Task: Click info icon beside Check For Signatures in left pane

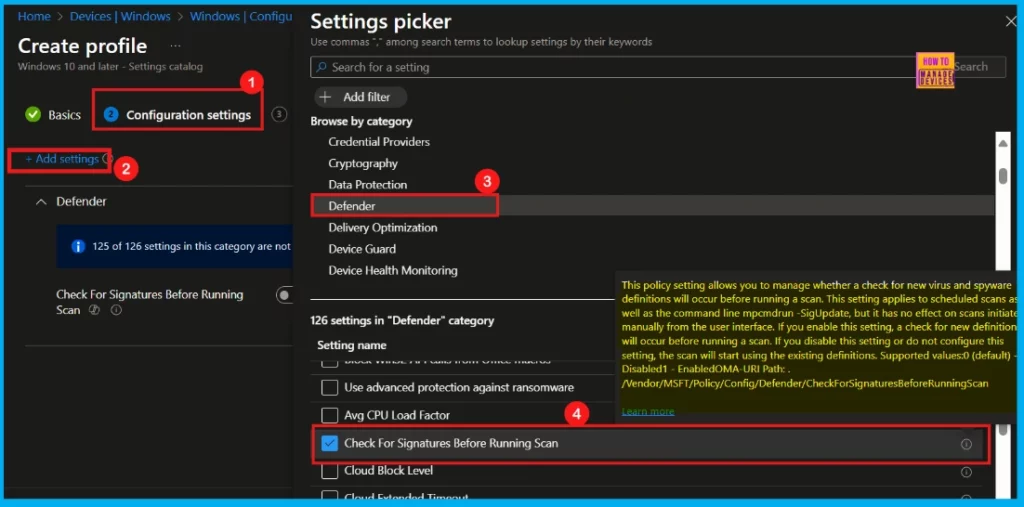Action: pyautogui.click(x=116, y=310)
